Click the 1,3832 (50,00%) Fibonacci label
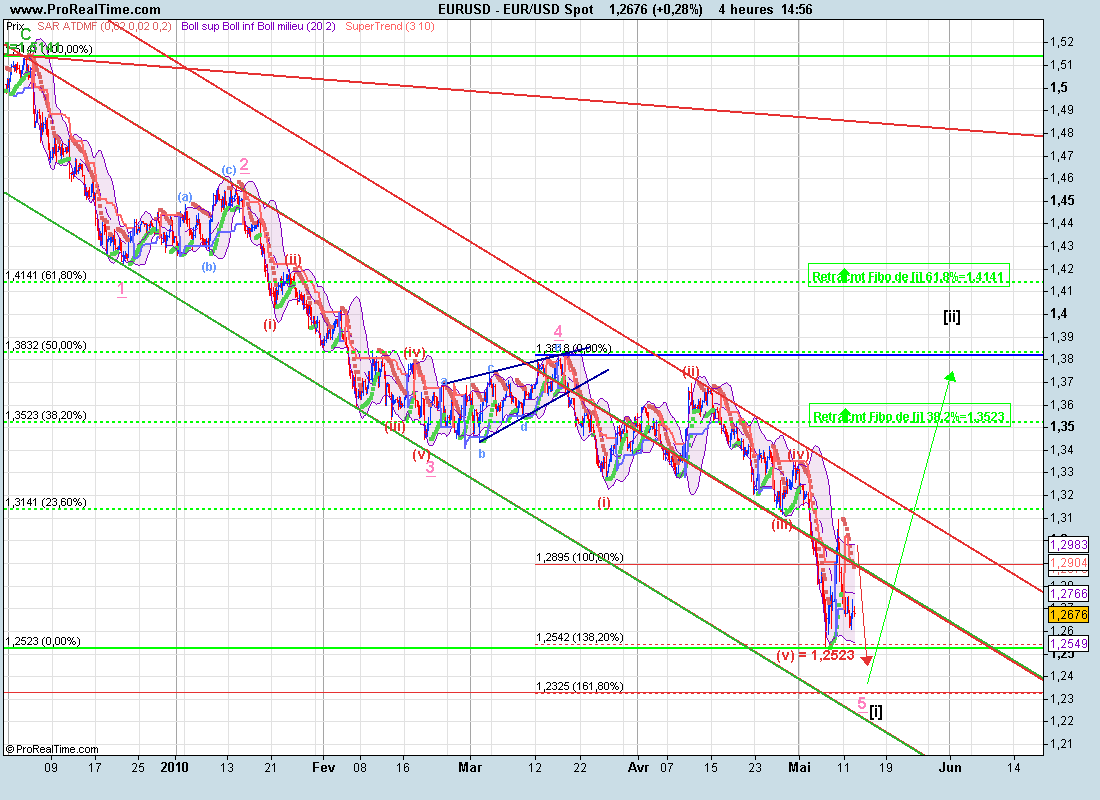The height and width of the screenshot is (800, 1100). (x=46, y=345)
